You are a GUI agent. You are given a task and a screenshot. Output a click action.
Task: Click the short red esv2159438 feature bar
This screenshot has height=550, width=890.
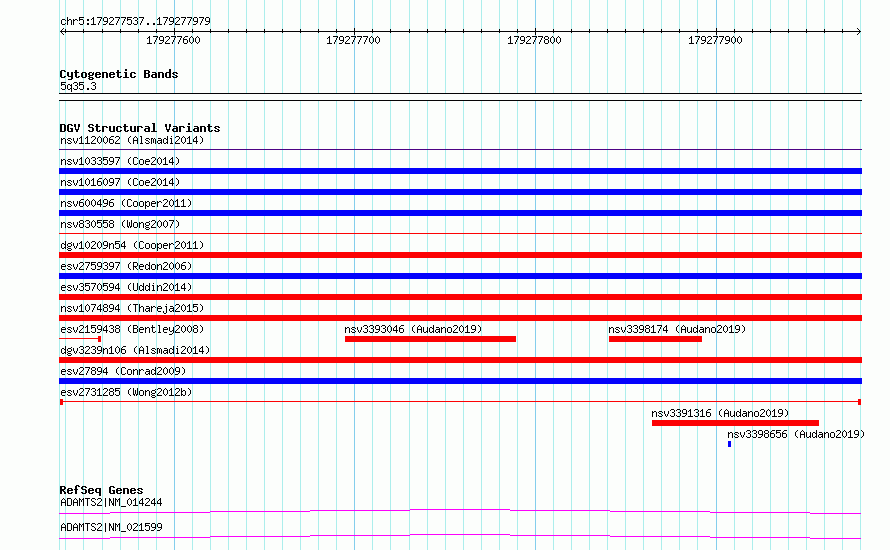pos(80,339)
